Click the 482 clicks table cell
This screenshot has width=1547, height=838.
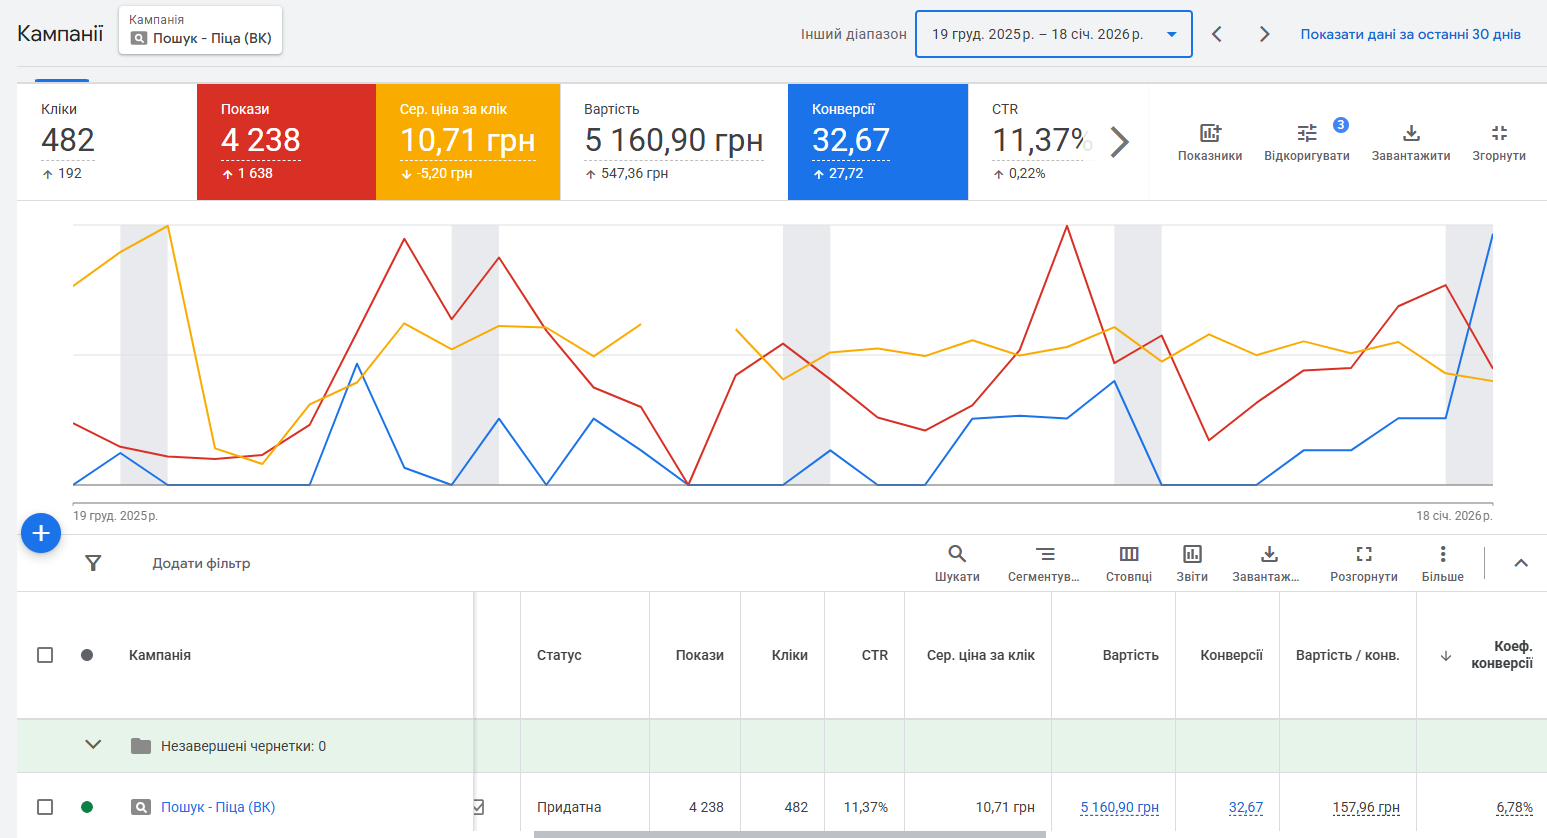tap(796, 807)
